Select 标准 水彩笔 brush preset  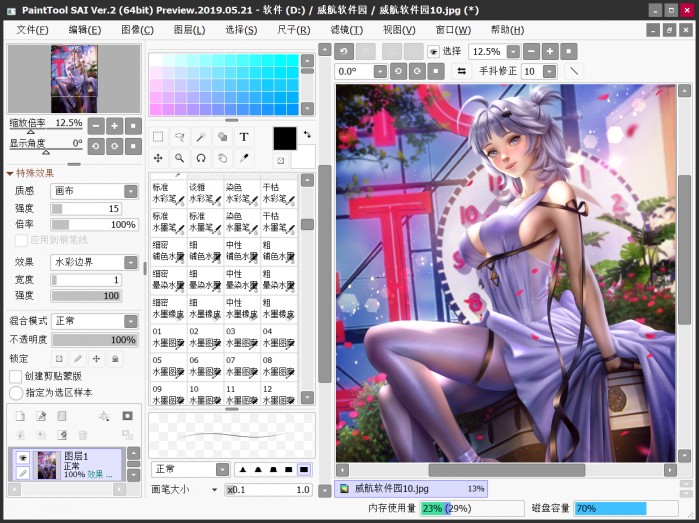(x=169, y=194)
